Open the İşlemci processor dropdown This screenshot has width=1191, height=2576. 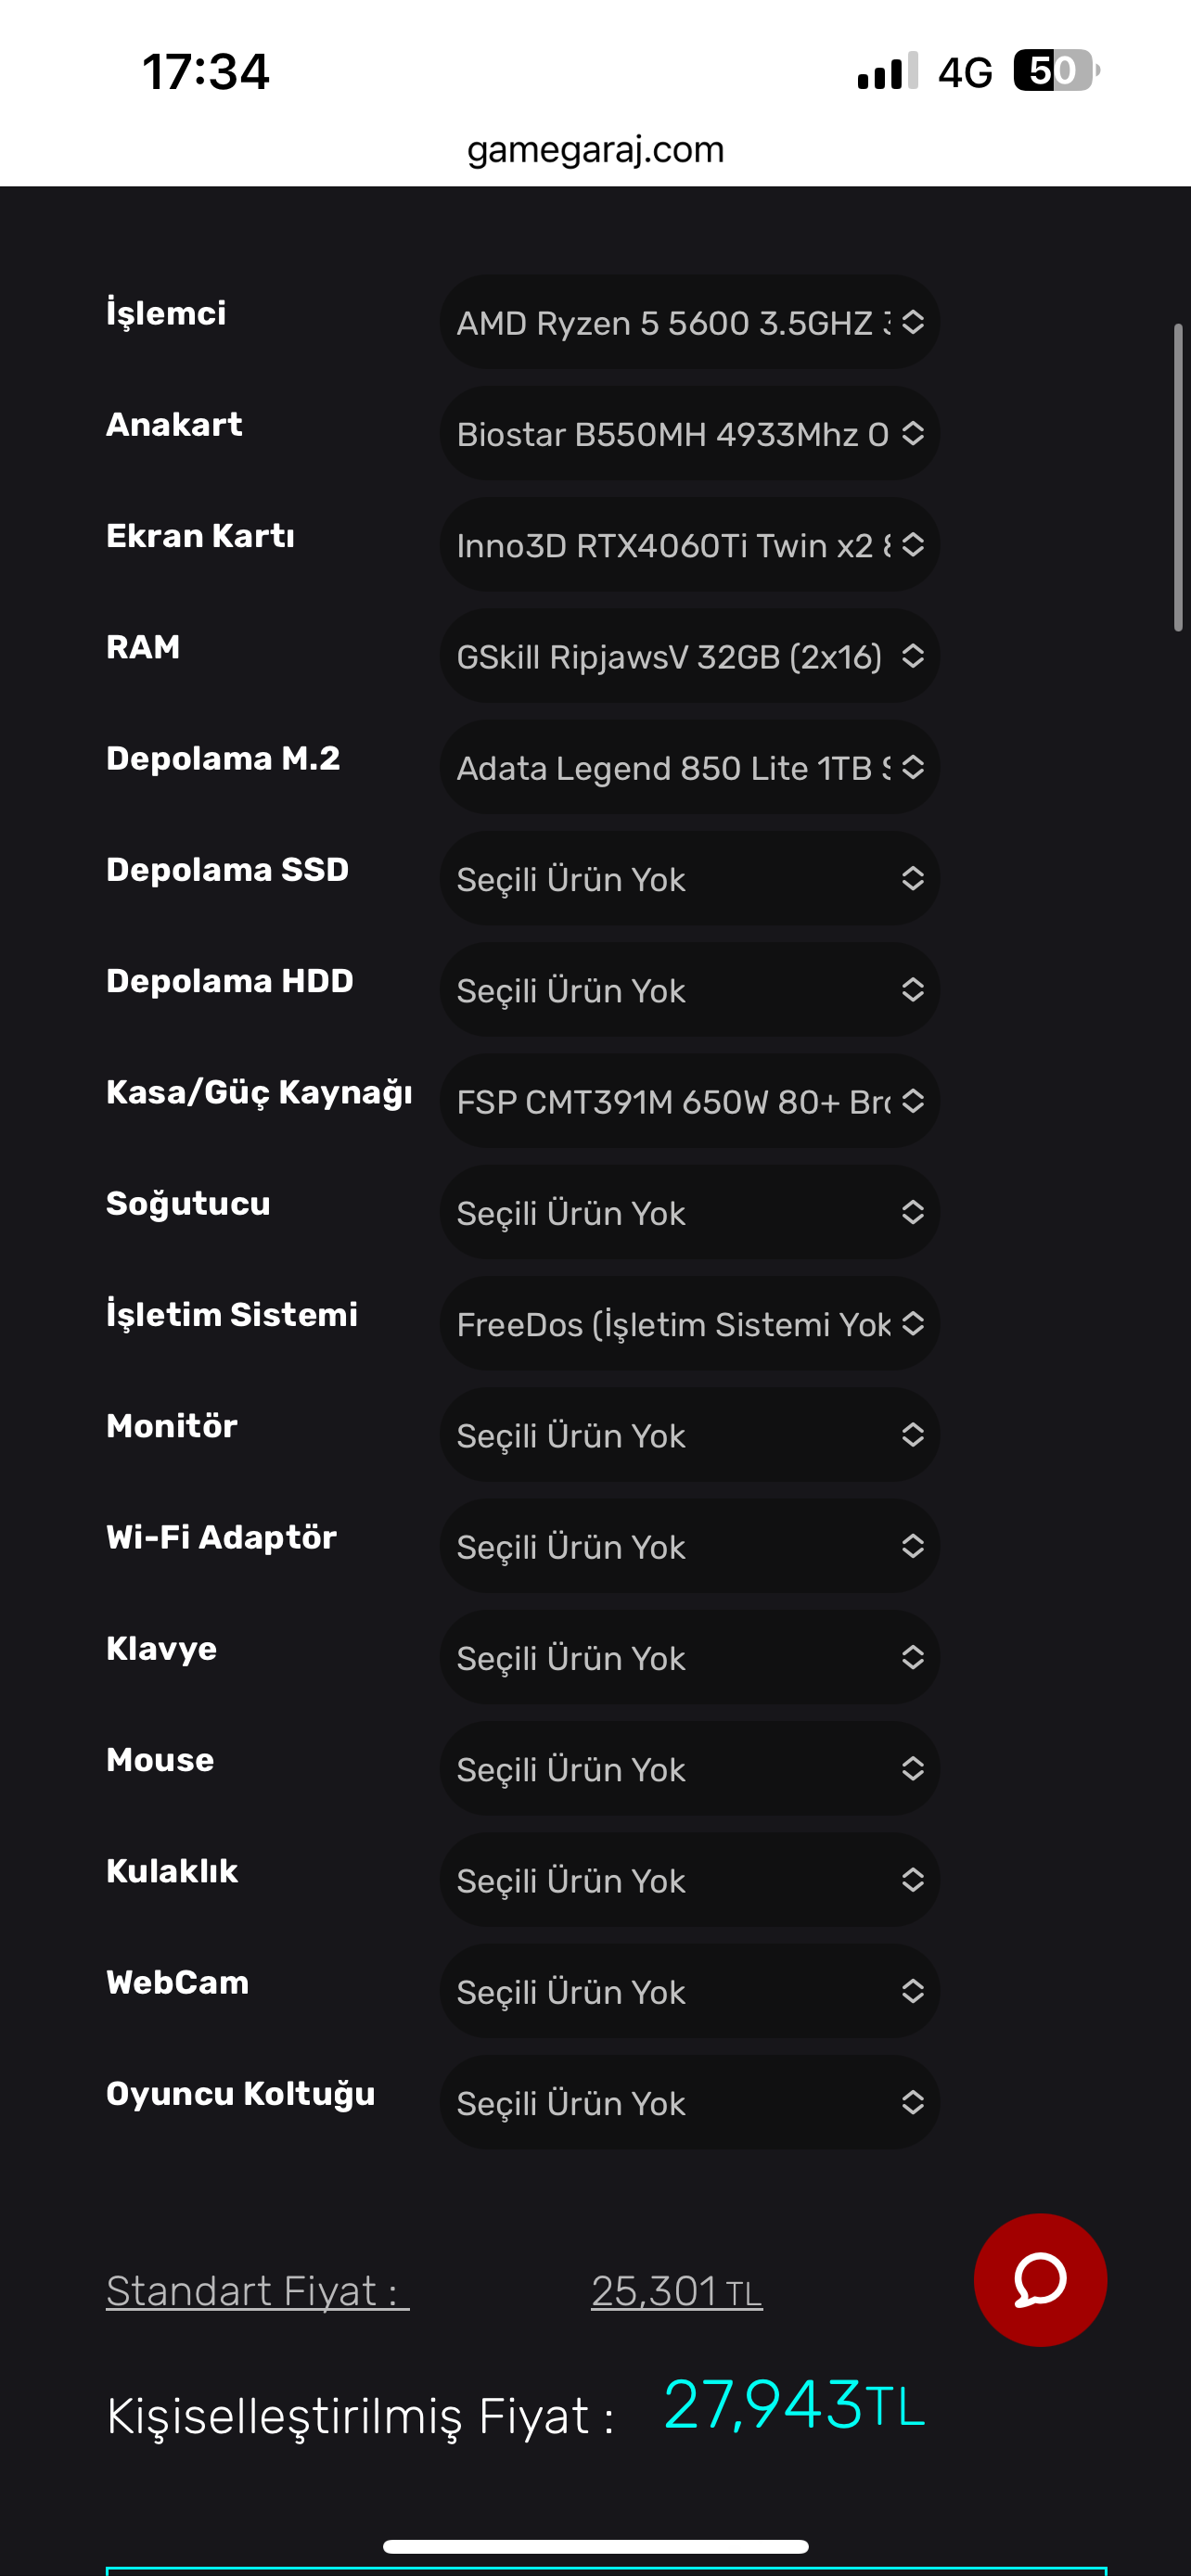coord(689,322)
